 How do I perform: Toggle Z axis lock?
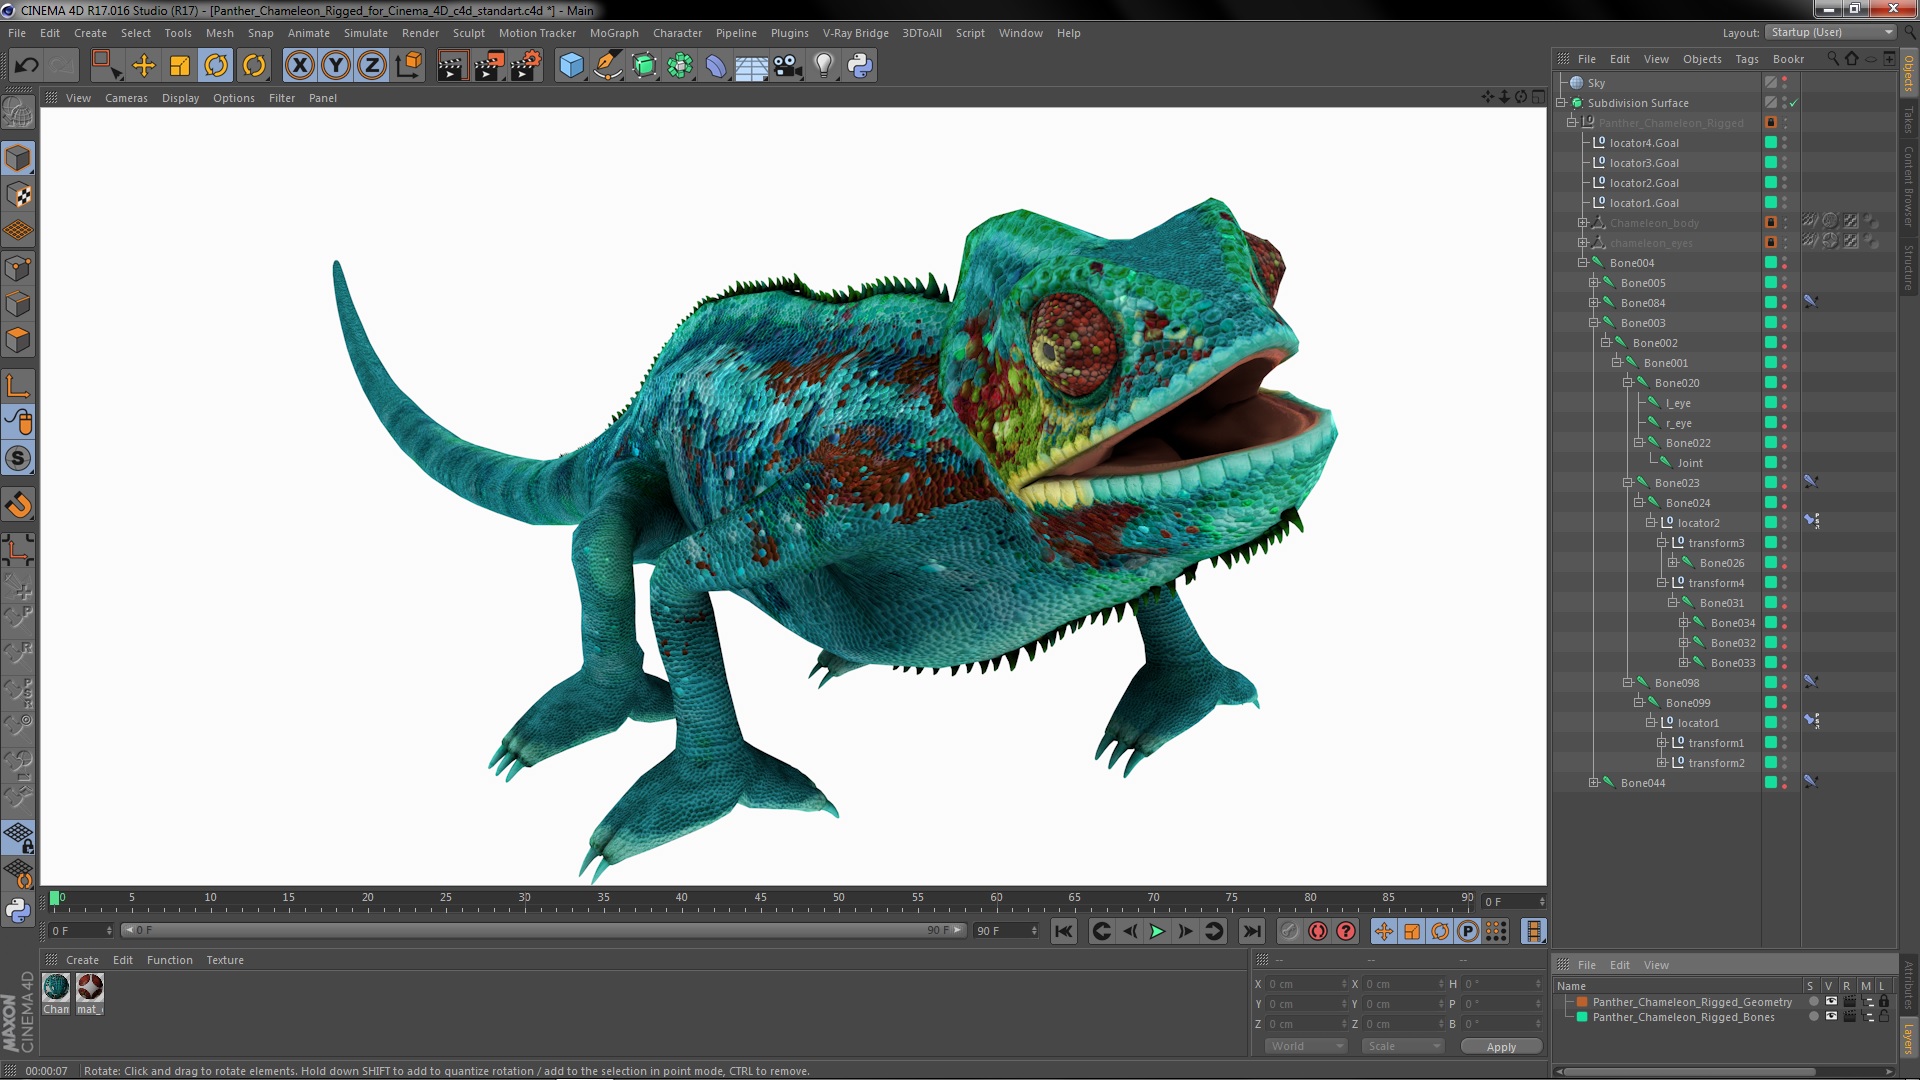pyautogui.click(x=372, y=66)
